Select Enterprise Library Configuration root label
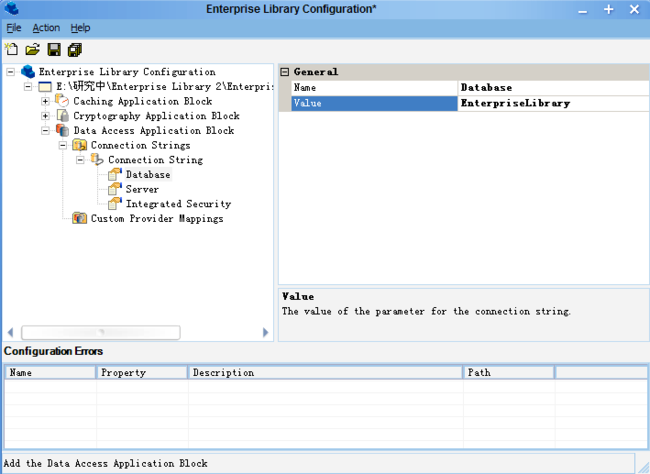This screenshot has width=650, height=474. pyautogui.click(x=127, y=72)
